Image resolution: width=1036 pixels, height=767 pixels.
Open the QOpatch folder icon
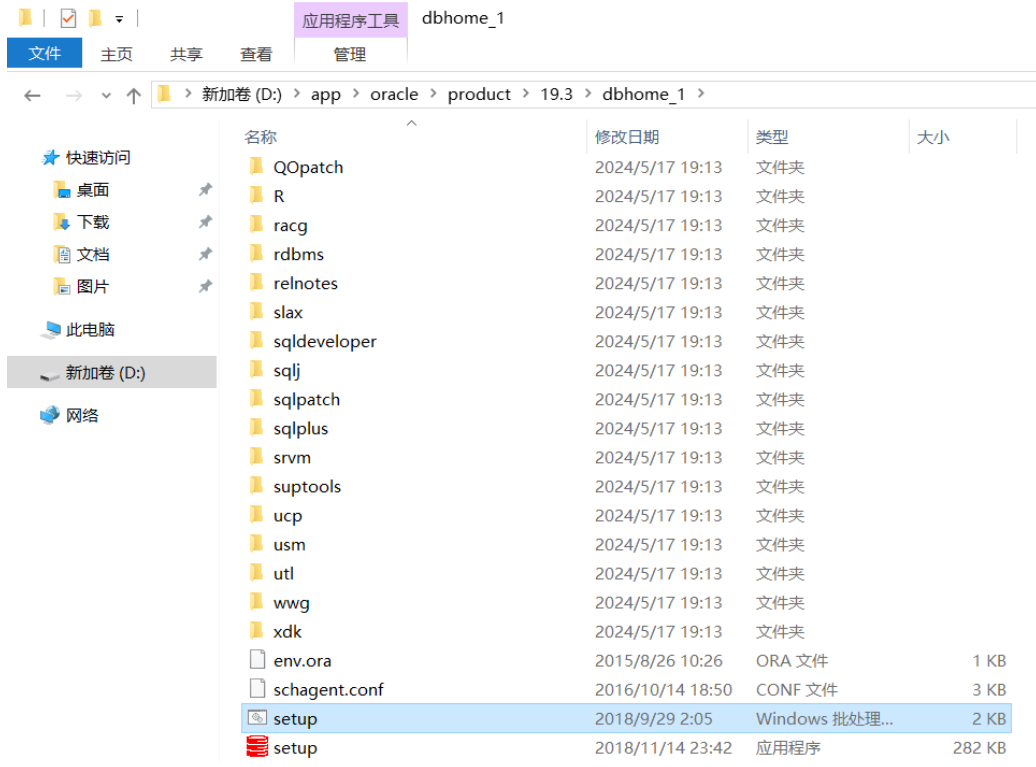click(x=257, y=166)
